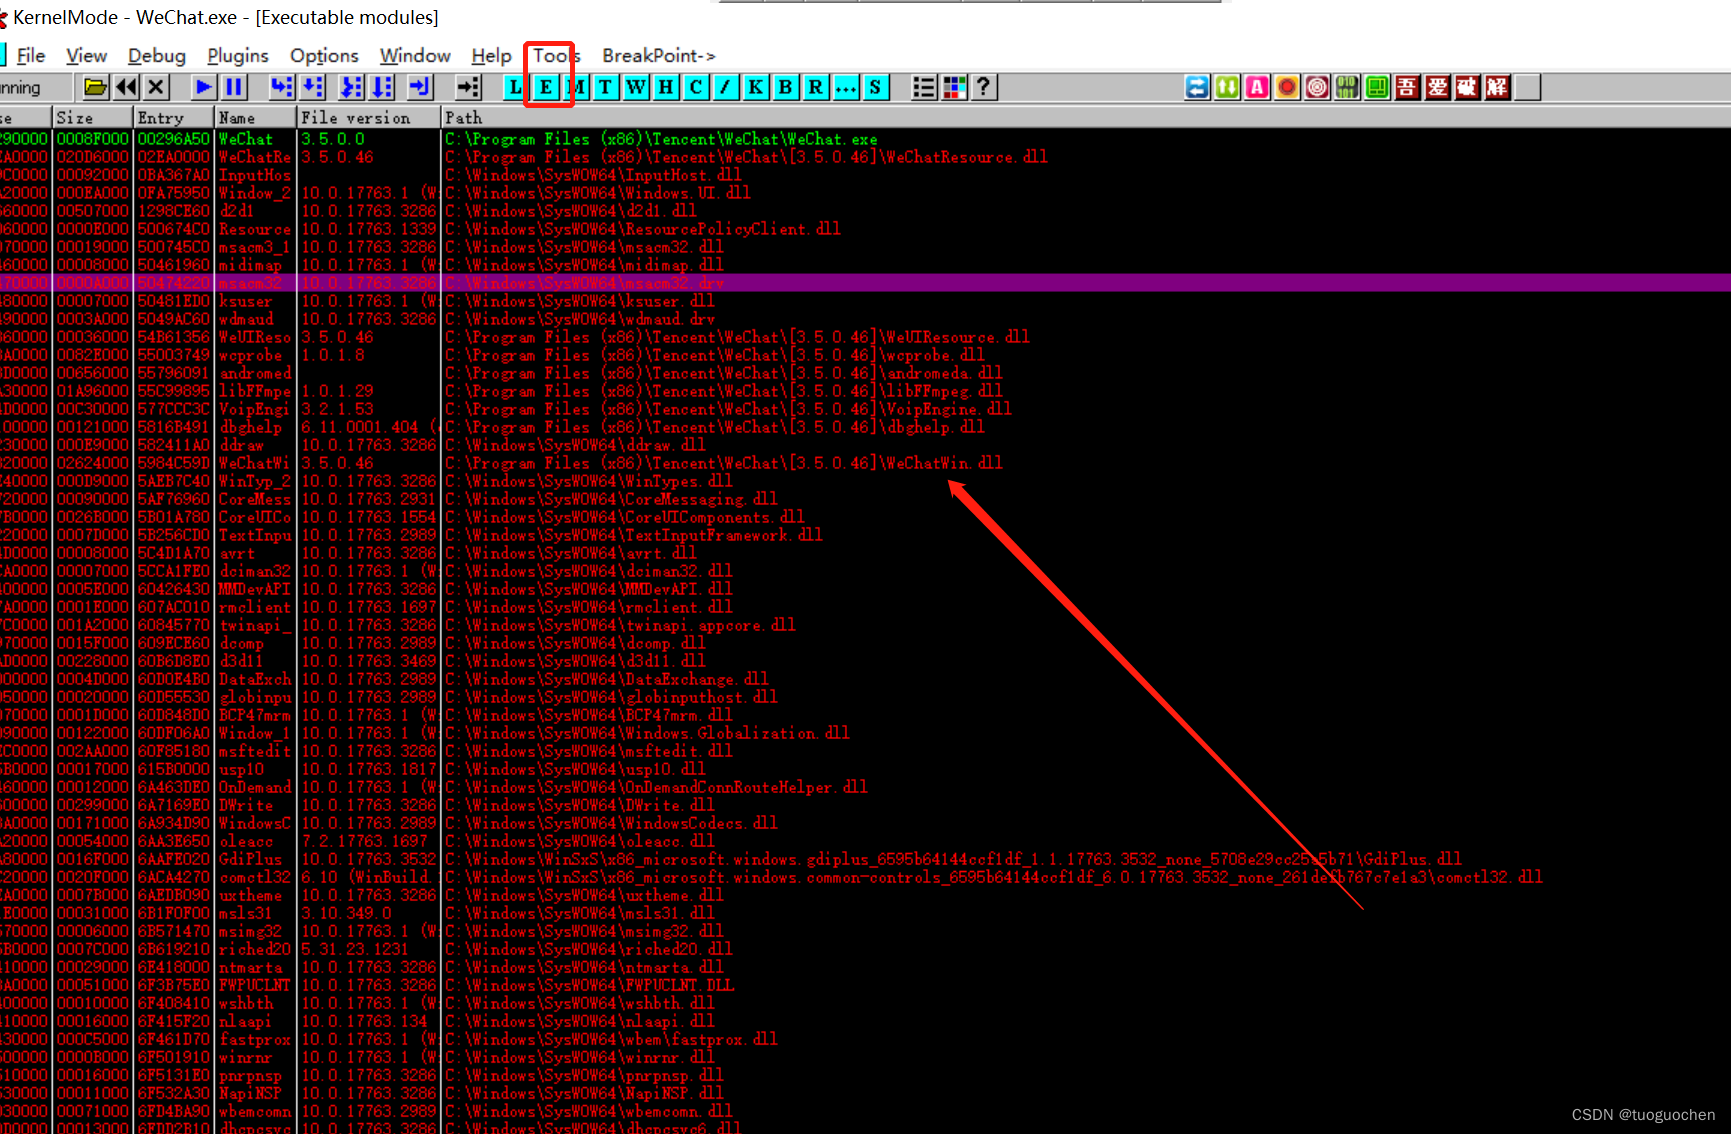Select the wcprobe.dll module row
The width and height of the screenshot is (1731, 1134).
pyautogui.click(x=865, y=355)
